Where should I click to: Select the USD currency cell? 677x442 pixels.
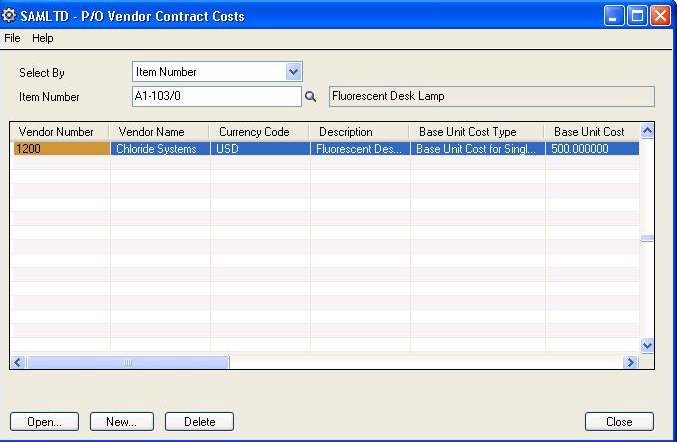tap(260, 148)
